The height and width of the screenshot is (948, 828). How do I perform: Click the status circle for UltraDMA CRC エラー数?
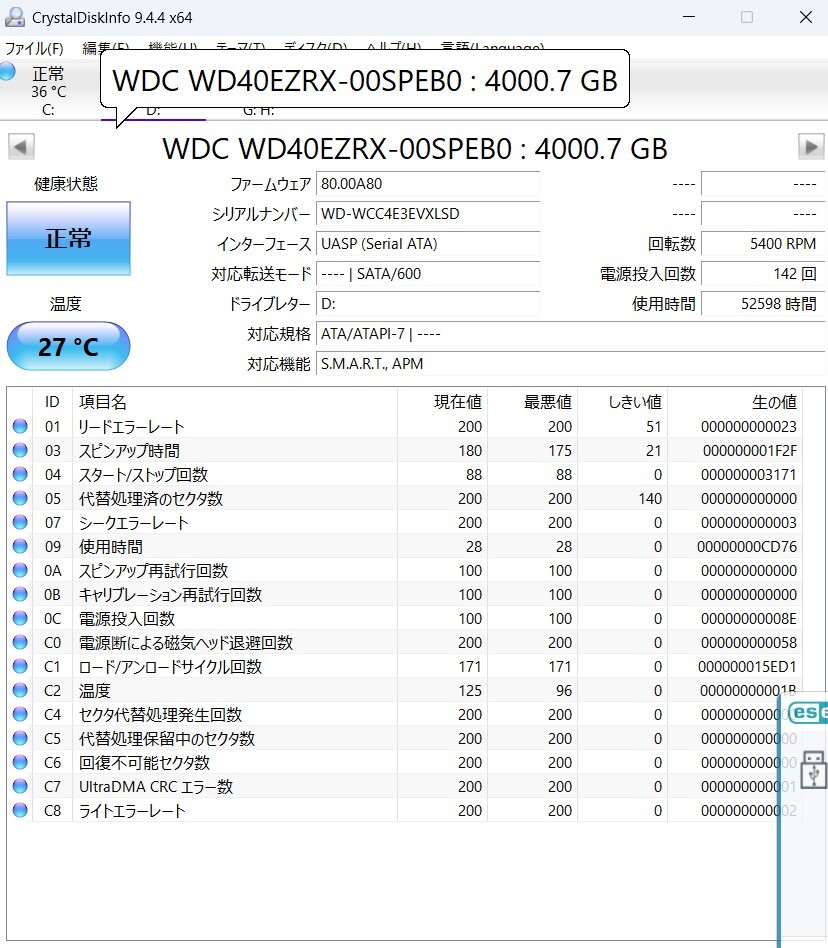20,786
